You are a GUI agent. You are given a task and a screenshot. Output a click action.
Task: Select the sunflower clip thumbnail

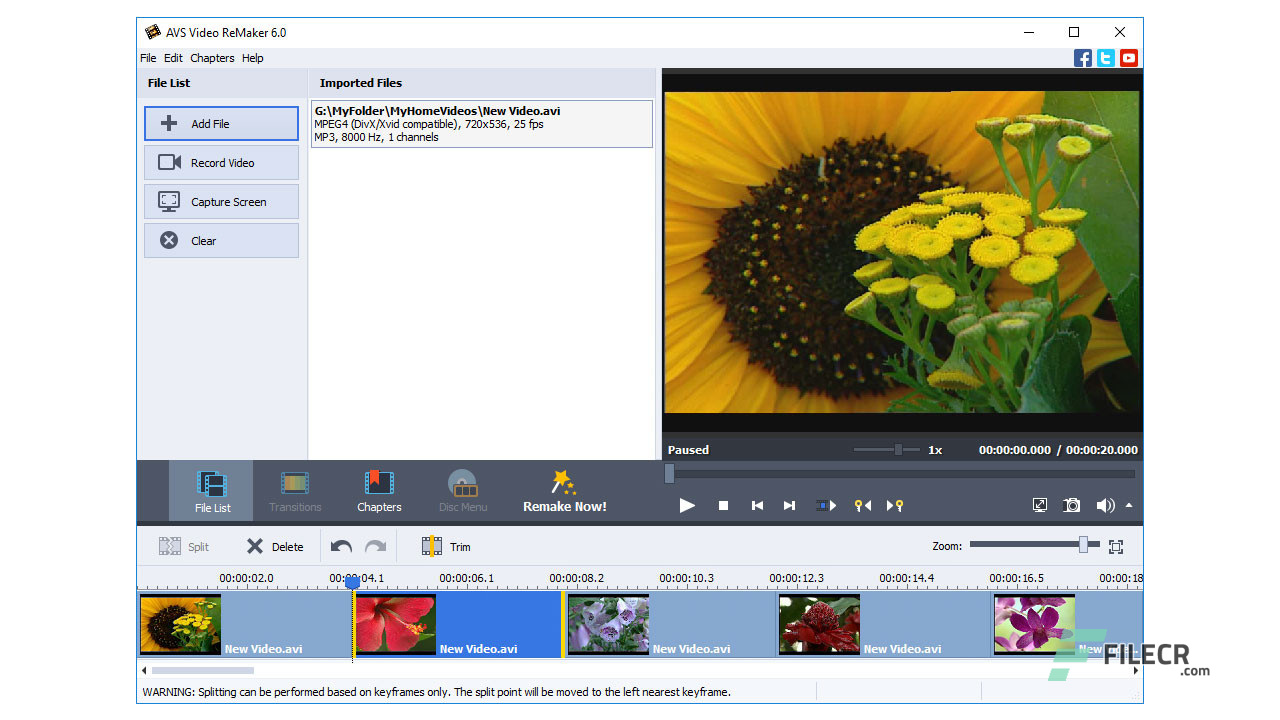tap(181, 625)
